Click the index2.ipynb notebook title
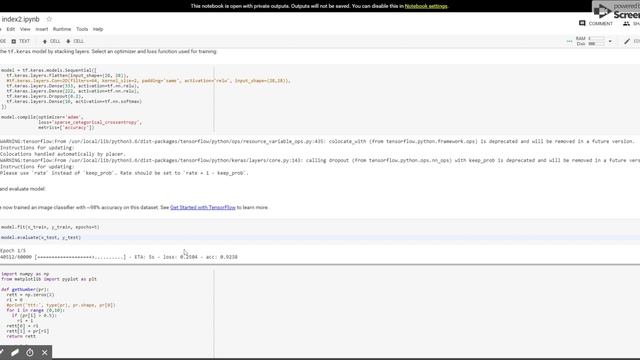The width and height of the screenshot is (640, 360). coord(20,19)
